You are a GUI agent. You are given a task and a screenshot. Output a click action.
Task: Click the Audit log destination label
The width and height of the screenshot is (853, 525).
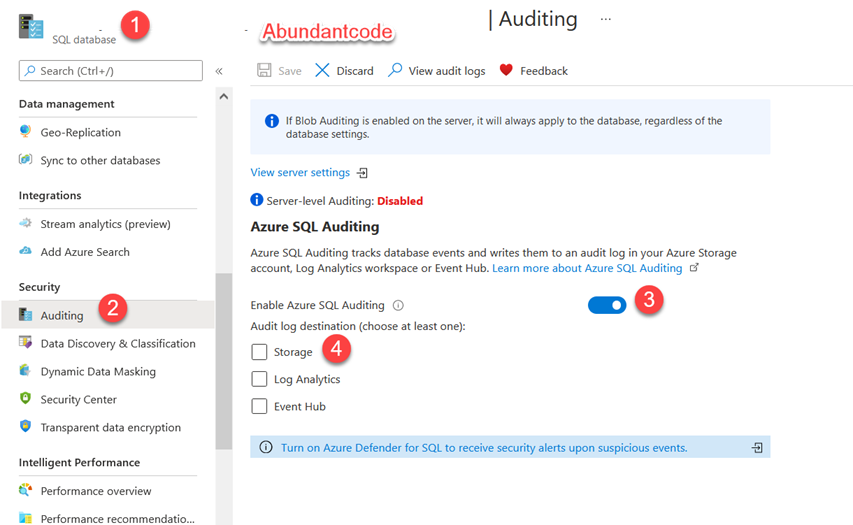(357, 326)
